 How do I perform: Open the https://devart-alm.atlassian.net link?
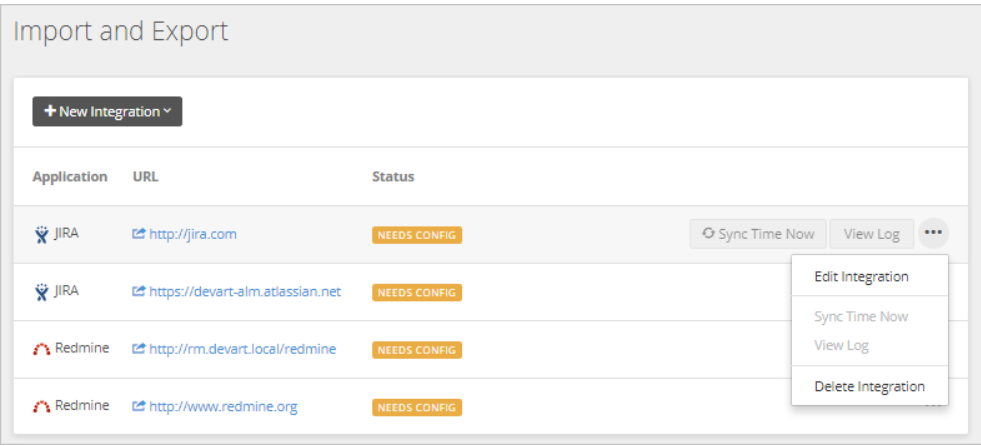click(245, 291)
